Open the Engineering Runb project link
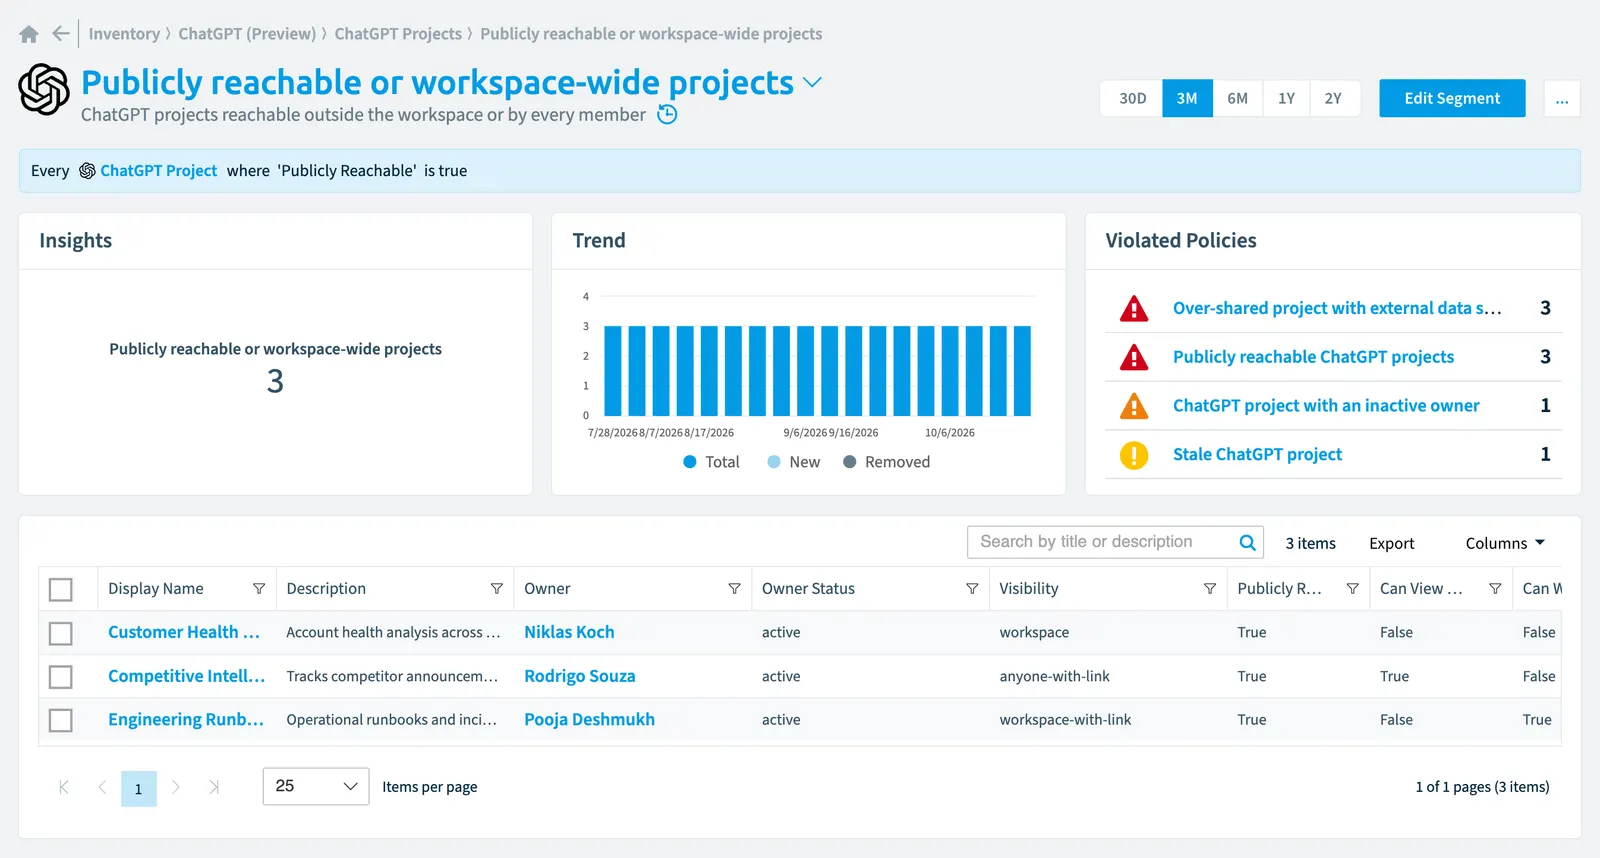This screenshot has height=858, width=1600. click(186, 719)
